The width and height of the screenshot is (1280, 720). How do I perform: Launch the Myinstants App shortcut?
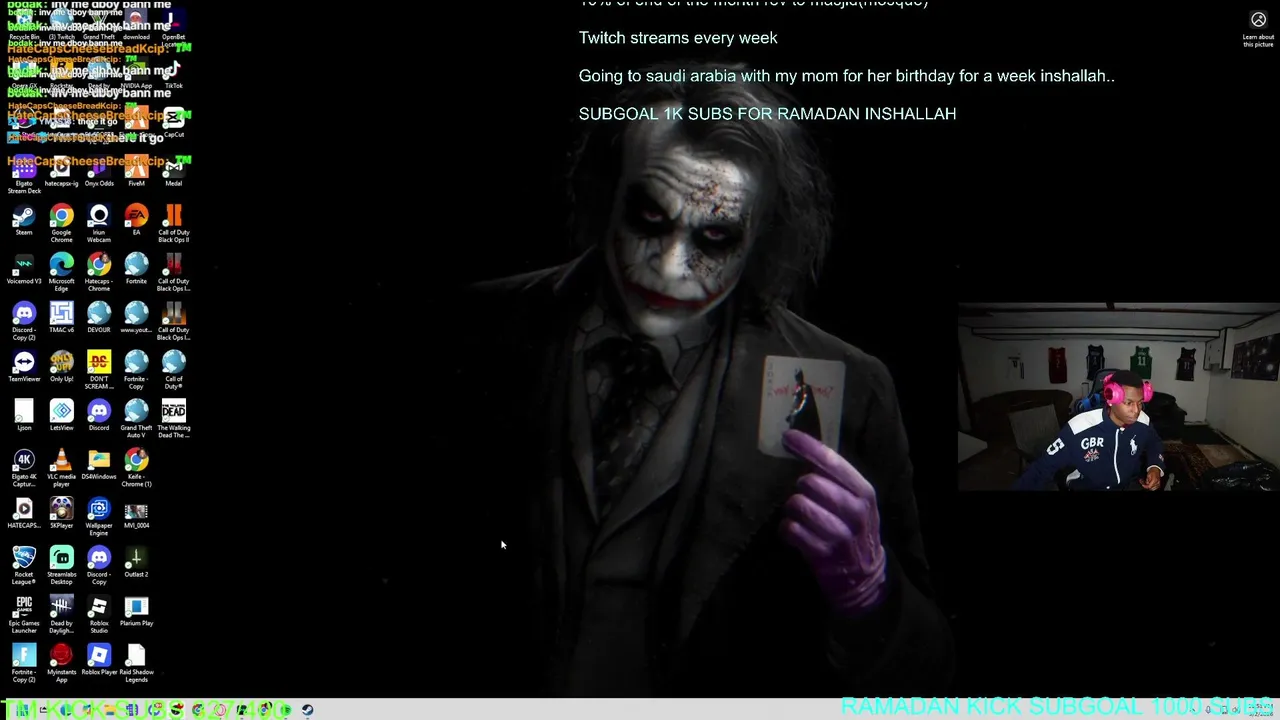(62, 664)
